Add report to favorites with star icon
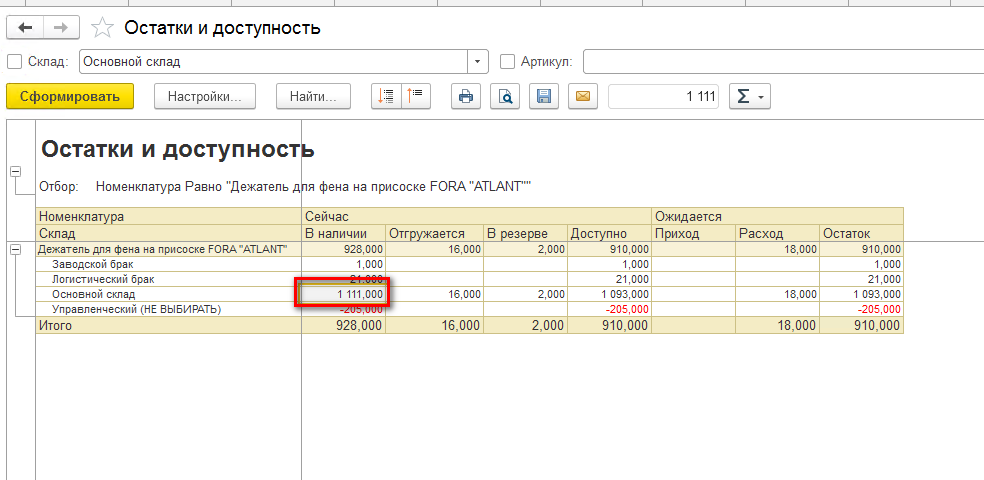The width and height of the screenshot is (984, 480). pyautogui.click(x=102, y=28)
